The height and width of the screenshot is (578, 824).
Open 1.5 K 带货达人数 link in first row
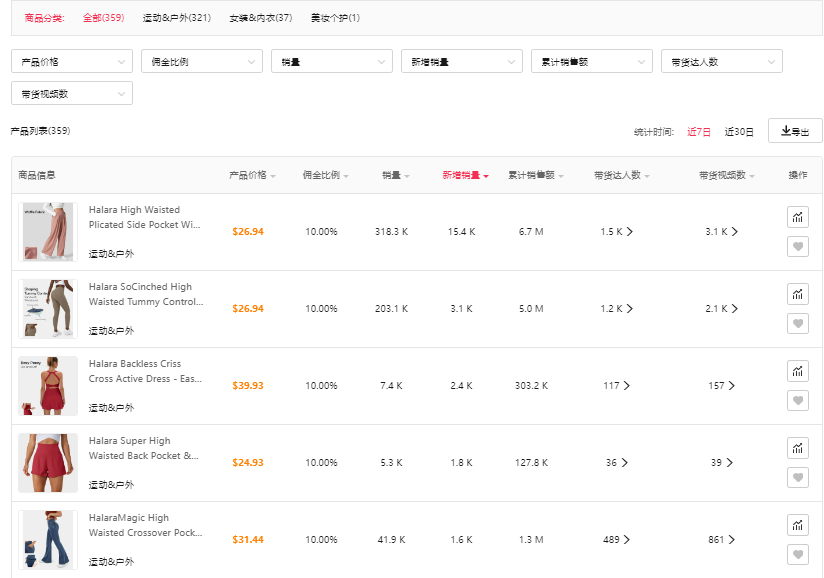point(616,232)
